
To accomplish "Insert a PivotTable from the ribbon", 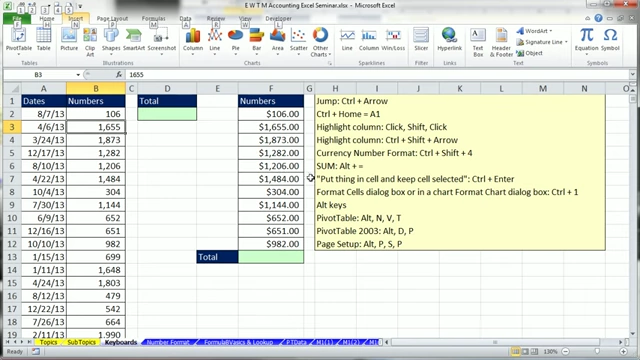I will pos(19,41).
